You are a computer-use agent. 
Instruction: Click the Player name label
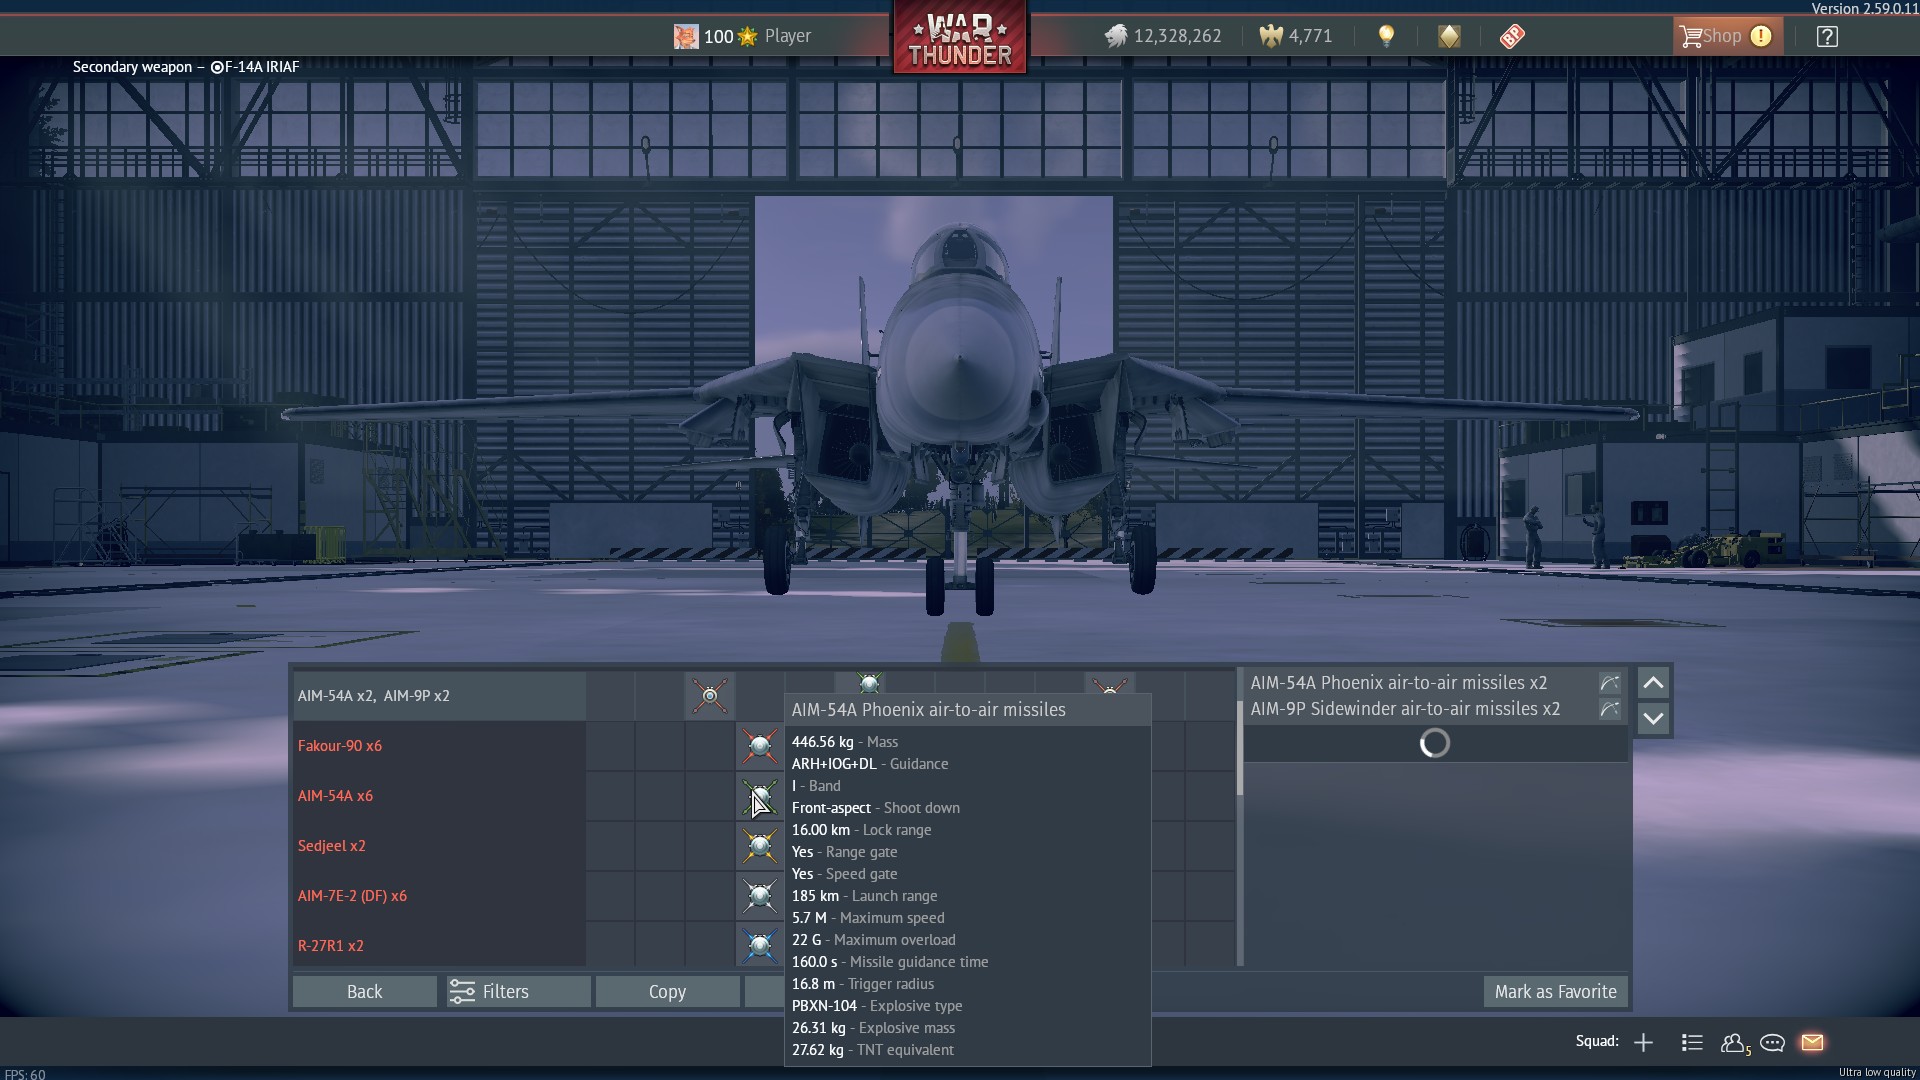click(788, 36)
